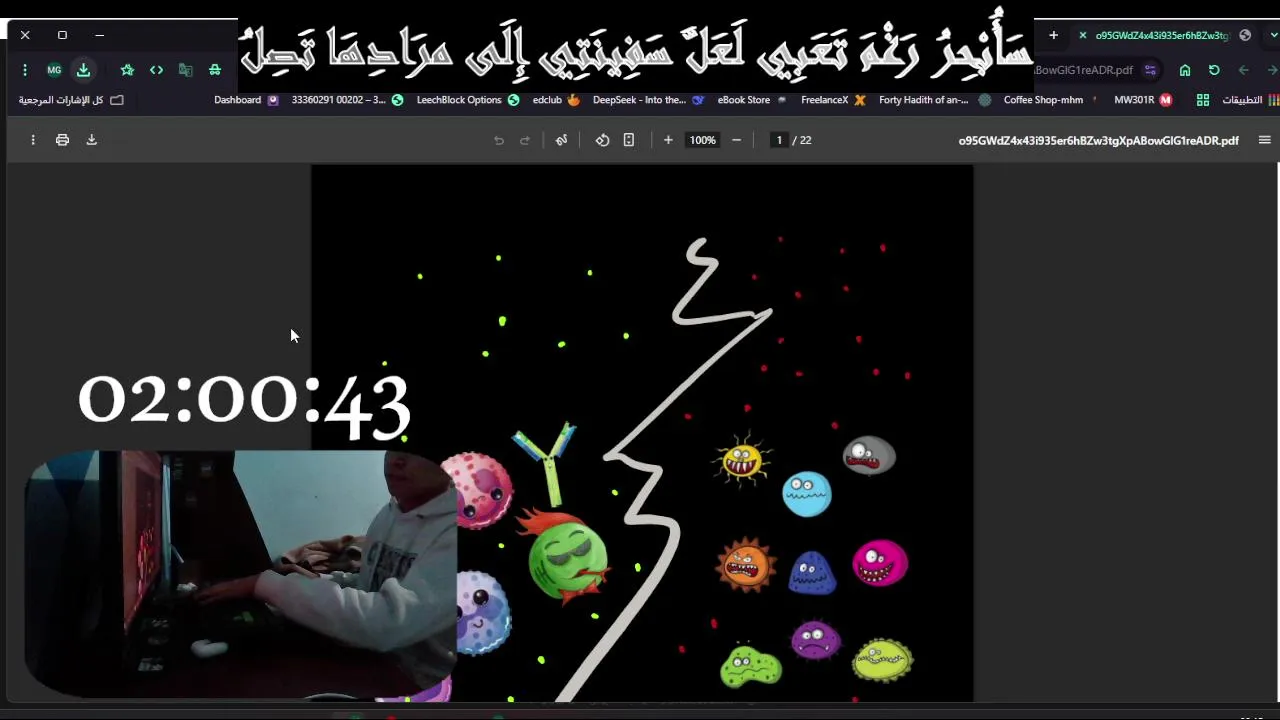Viewport: 1280px width, 720px height.
Task: Click the incognito-style extension icon
Action: coord(214,70)
